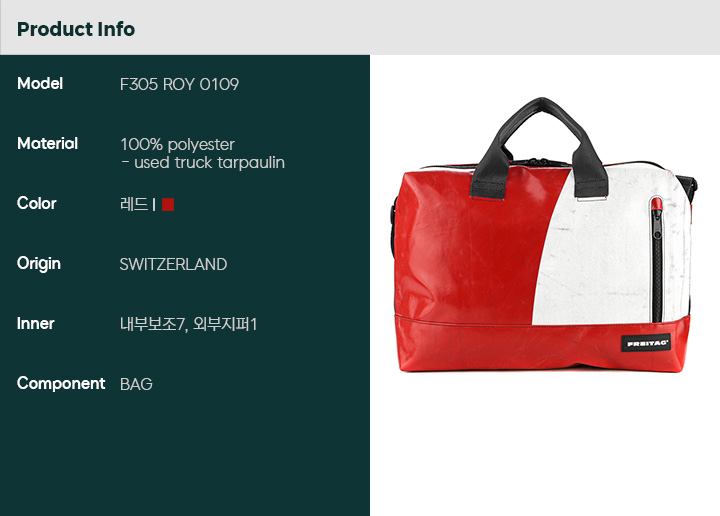This screenshot has height=516, width=720.
Task: Click the used truck tarpaulin line
Action: click(x=202, y=163)
